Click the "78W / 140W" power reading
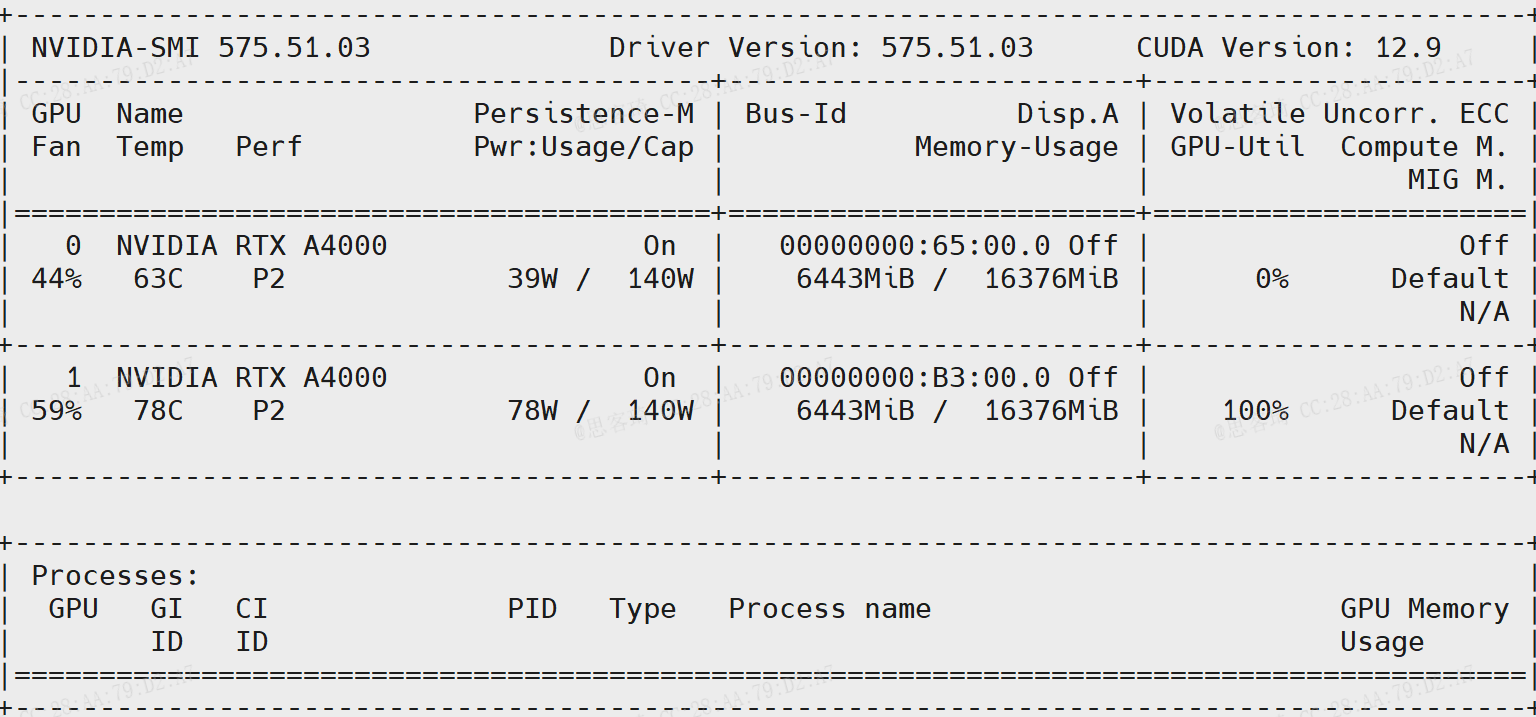1536x717 pixels. click(x=601, y=411)
